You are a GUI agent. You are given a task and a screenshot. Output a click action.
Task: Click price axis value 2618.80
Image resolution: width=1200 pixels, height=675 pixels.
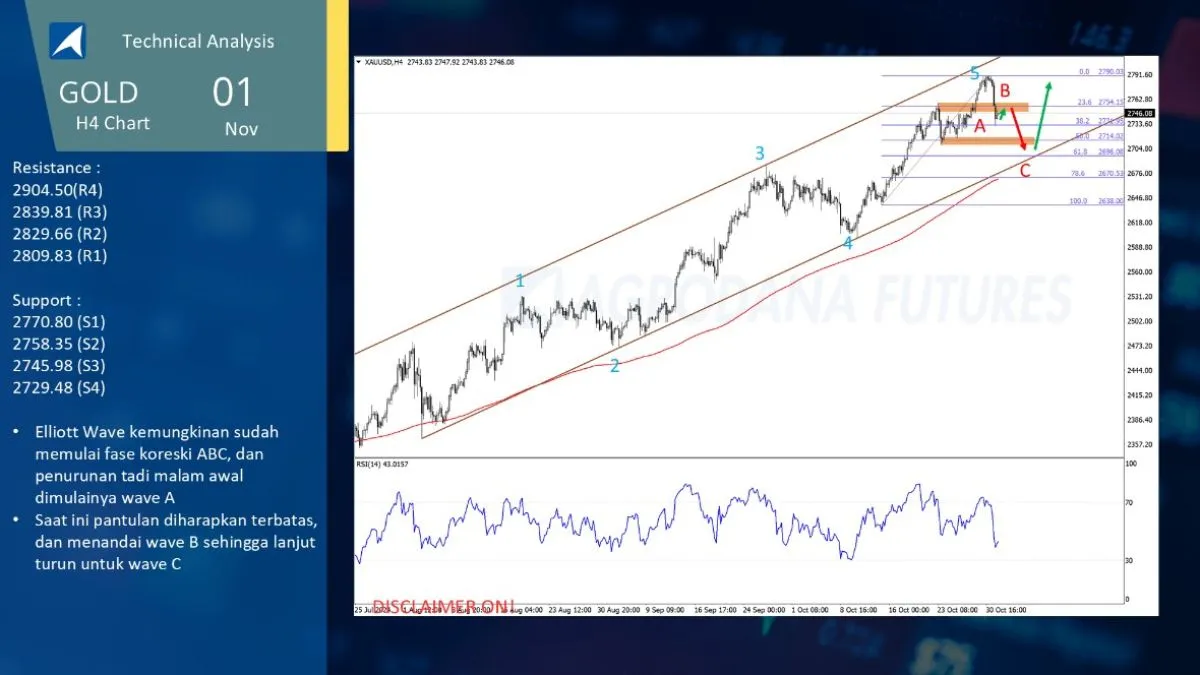[x=1139, y=223]
